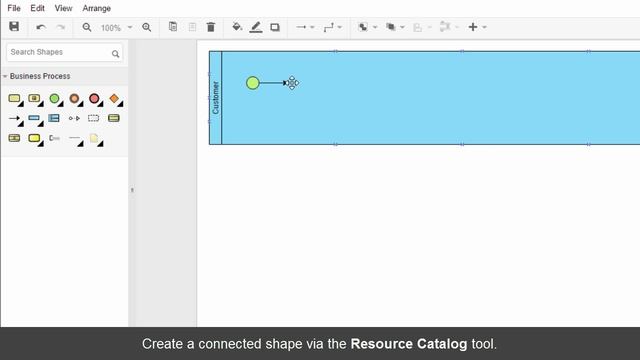Viewport: 640px width, 360px height.
Task: Open the distribute shapes dropdown
Action: pyautogui.click(x=449, y=27)
